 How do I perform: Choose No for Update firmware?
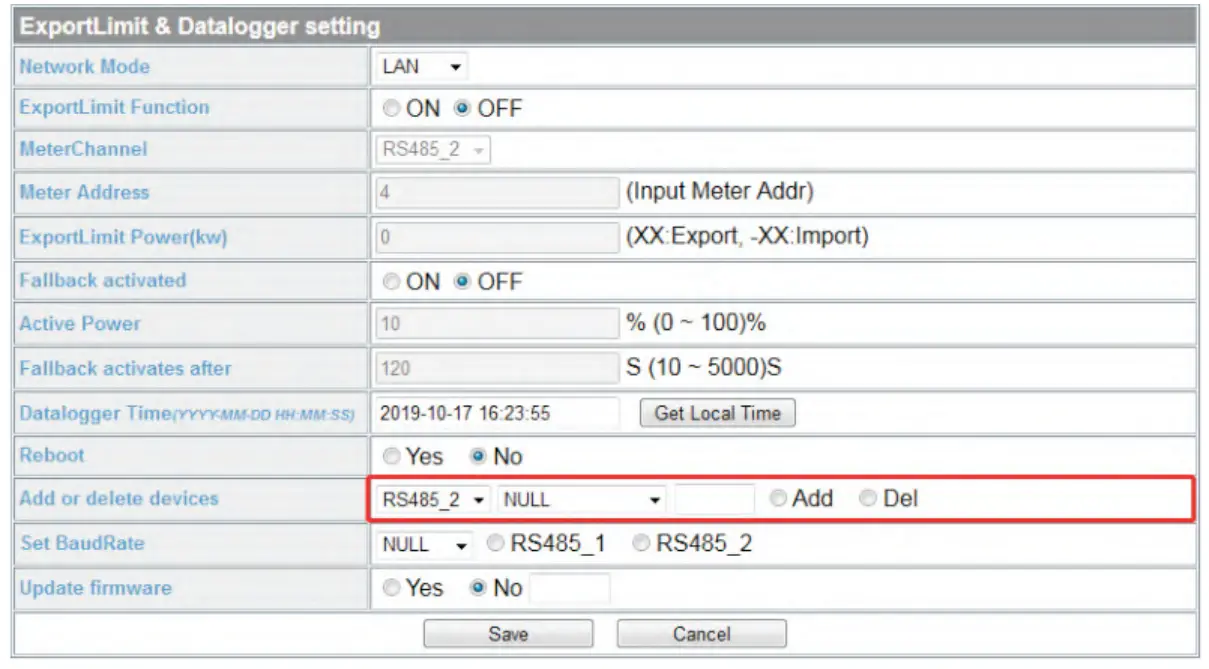click(478, 588)
